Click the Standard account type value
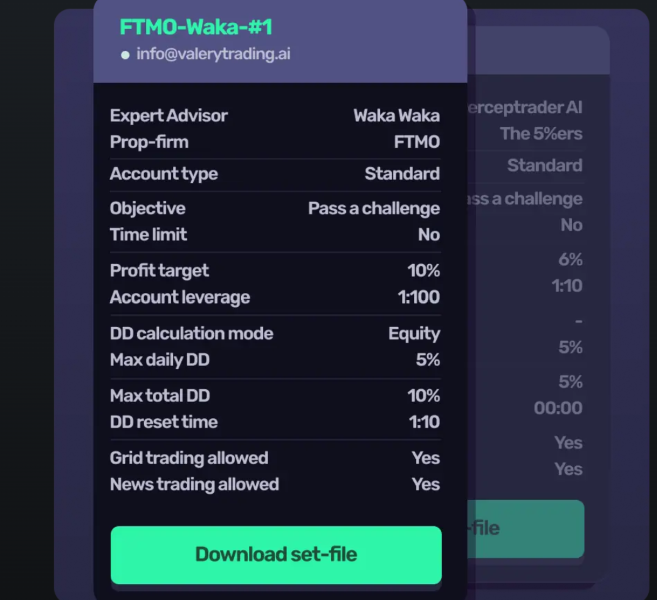Image resolution: width=657 pixels, height=600 pixels. pyautogui.click(x=402, y=174)
